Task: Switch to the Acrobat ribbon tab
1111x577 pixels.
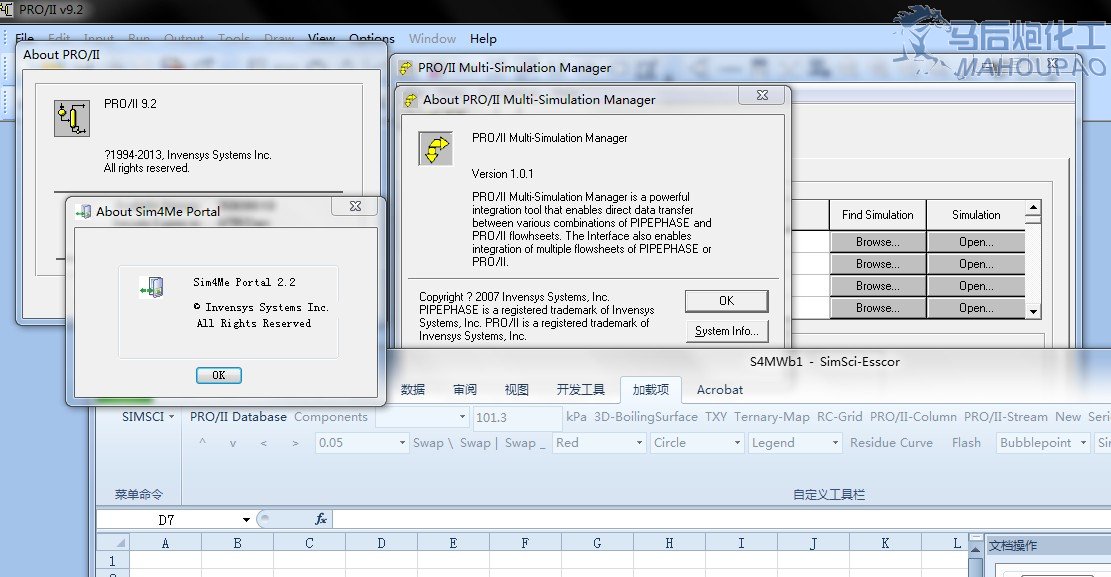Action: click(x=719, y=389)
